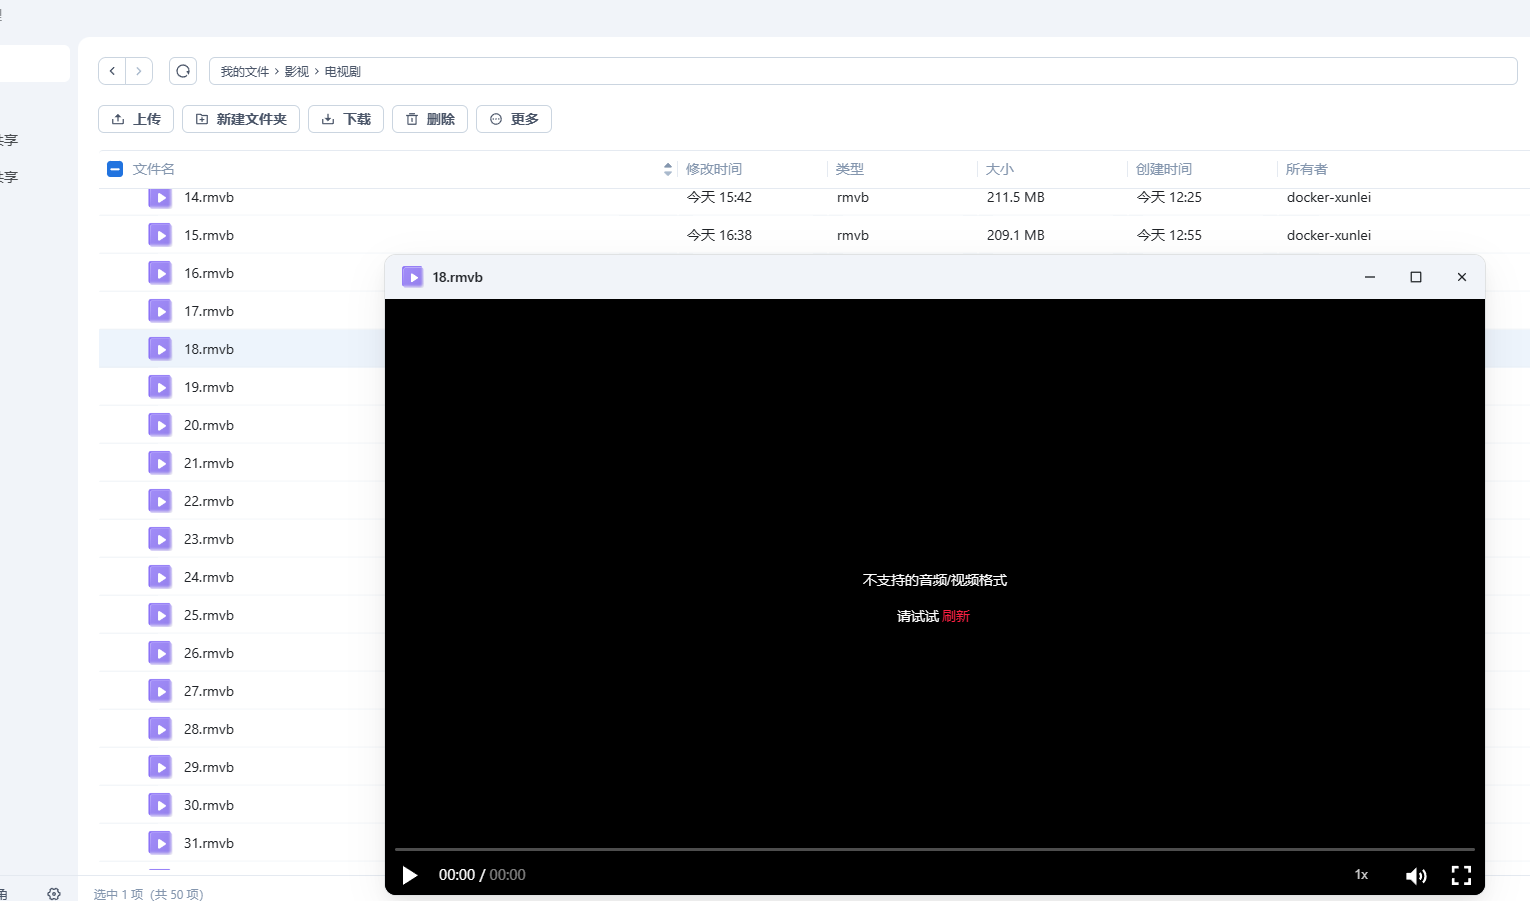
Task: Open settings gear in bottom bar
Action: pos(54,893)
